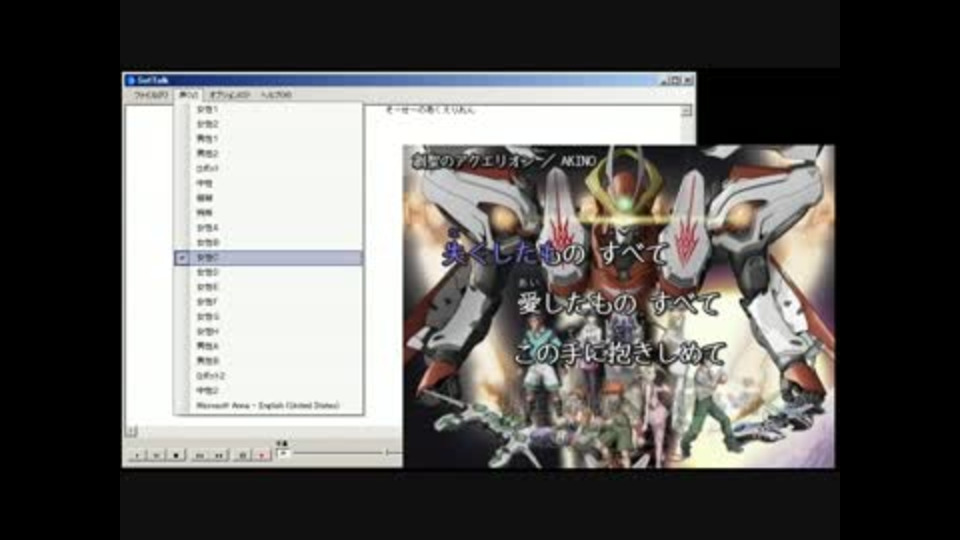Maximize the SofTalk window
Image resolution: width=960 pixels, height=540 pixels.
(676, 80)
